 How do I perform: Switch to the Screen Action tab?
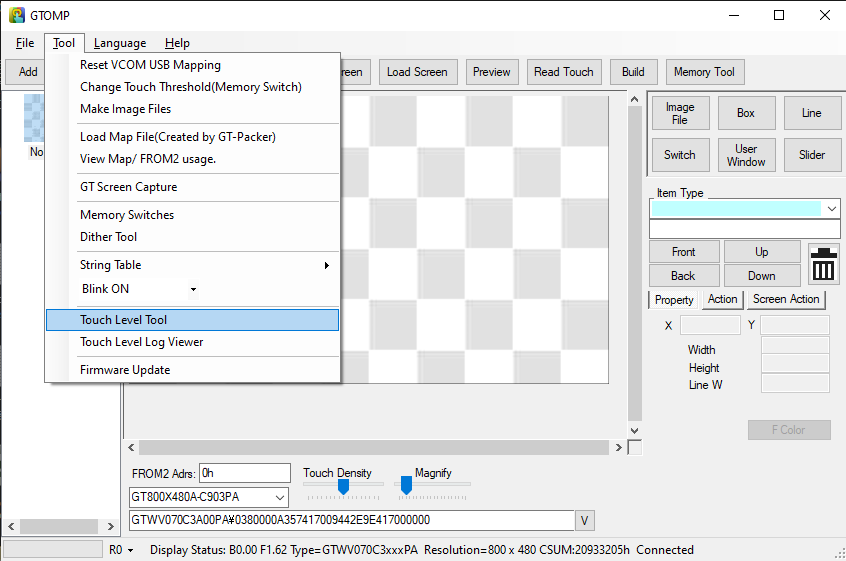(x=786, y=299)
